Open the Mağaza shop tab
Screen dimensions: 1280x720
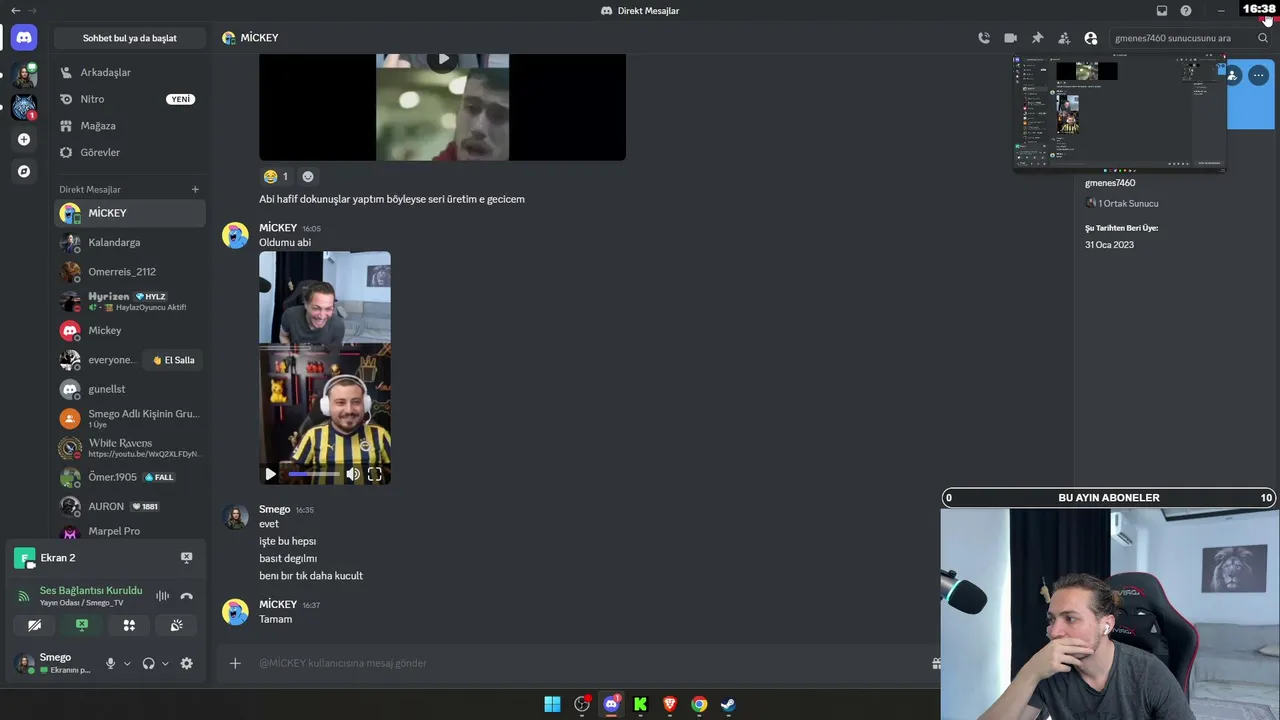(130, 126)
